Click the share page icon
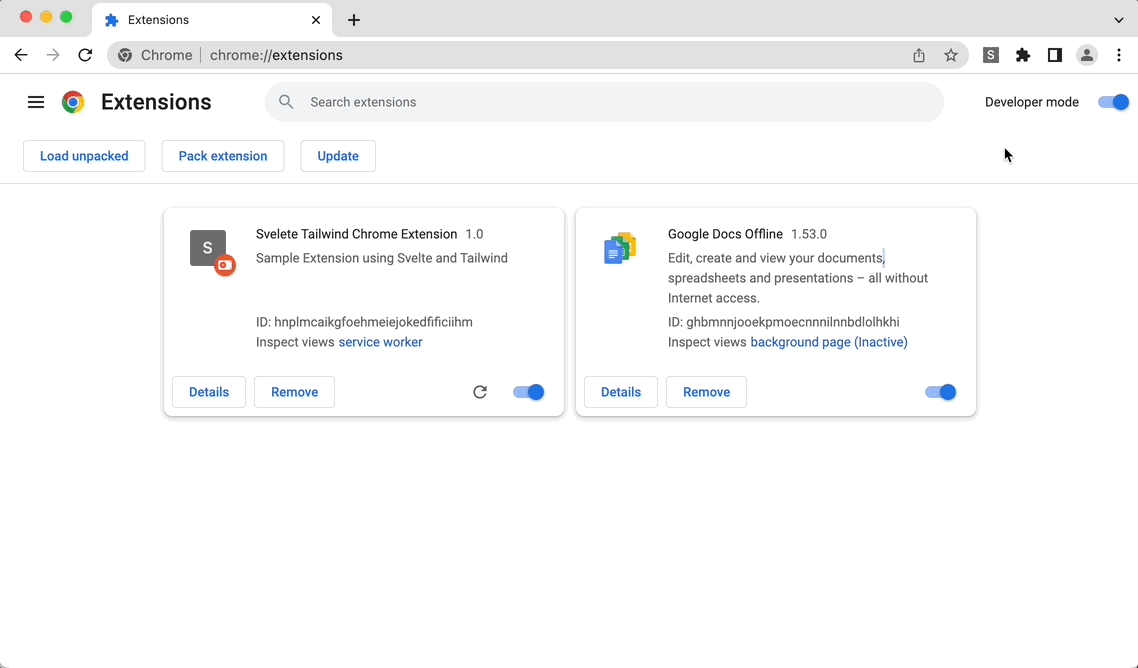Image resolution: width=1138 pixels, height=668 pixels. [919, 55]
